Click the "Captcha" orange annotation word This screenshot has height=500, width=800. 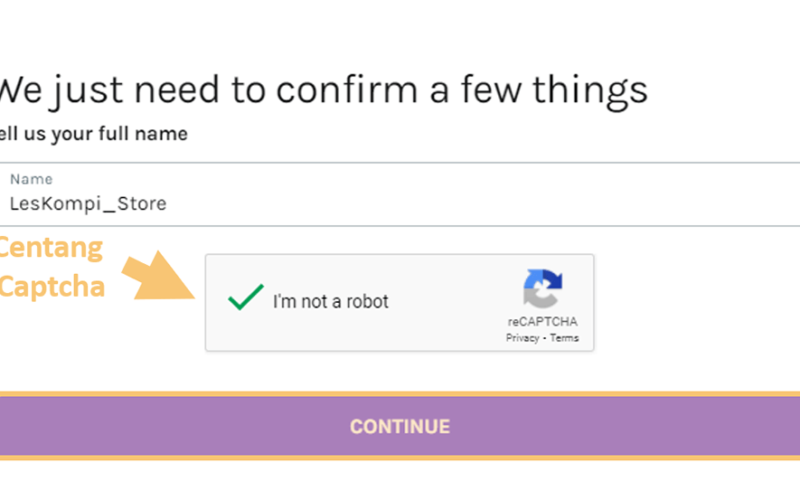(52, 286)
